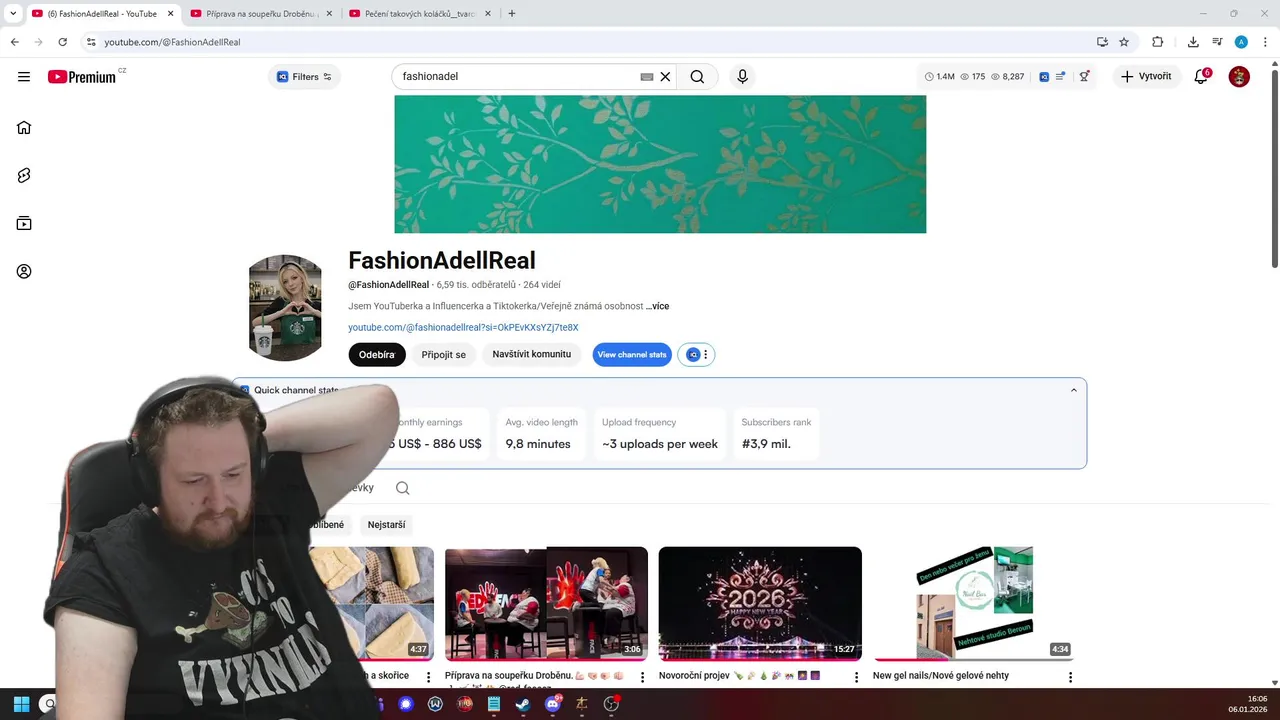Open Home from the left sidebar
Viewport: 1280px width, 720px height.
24,127
